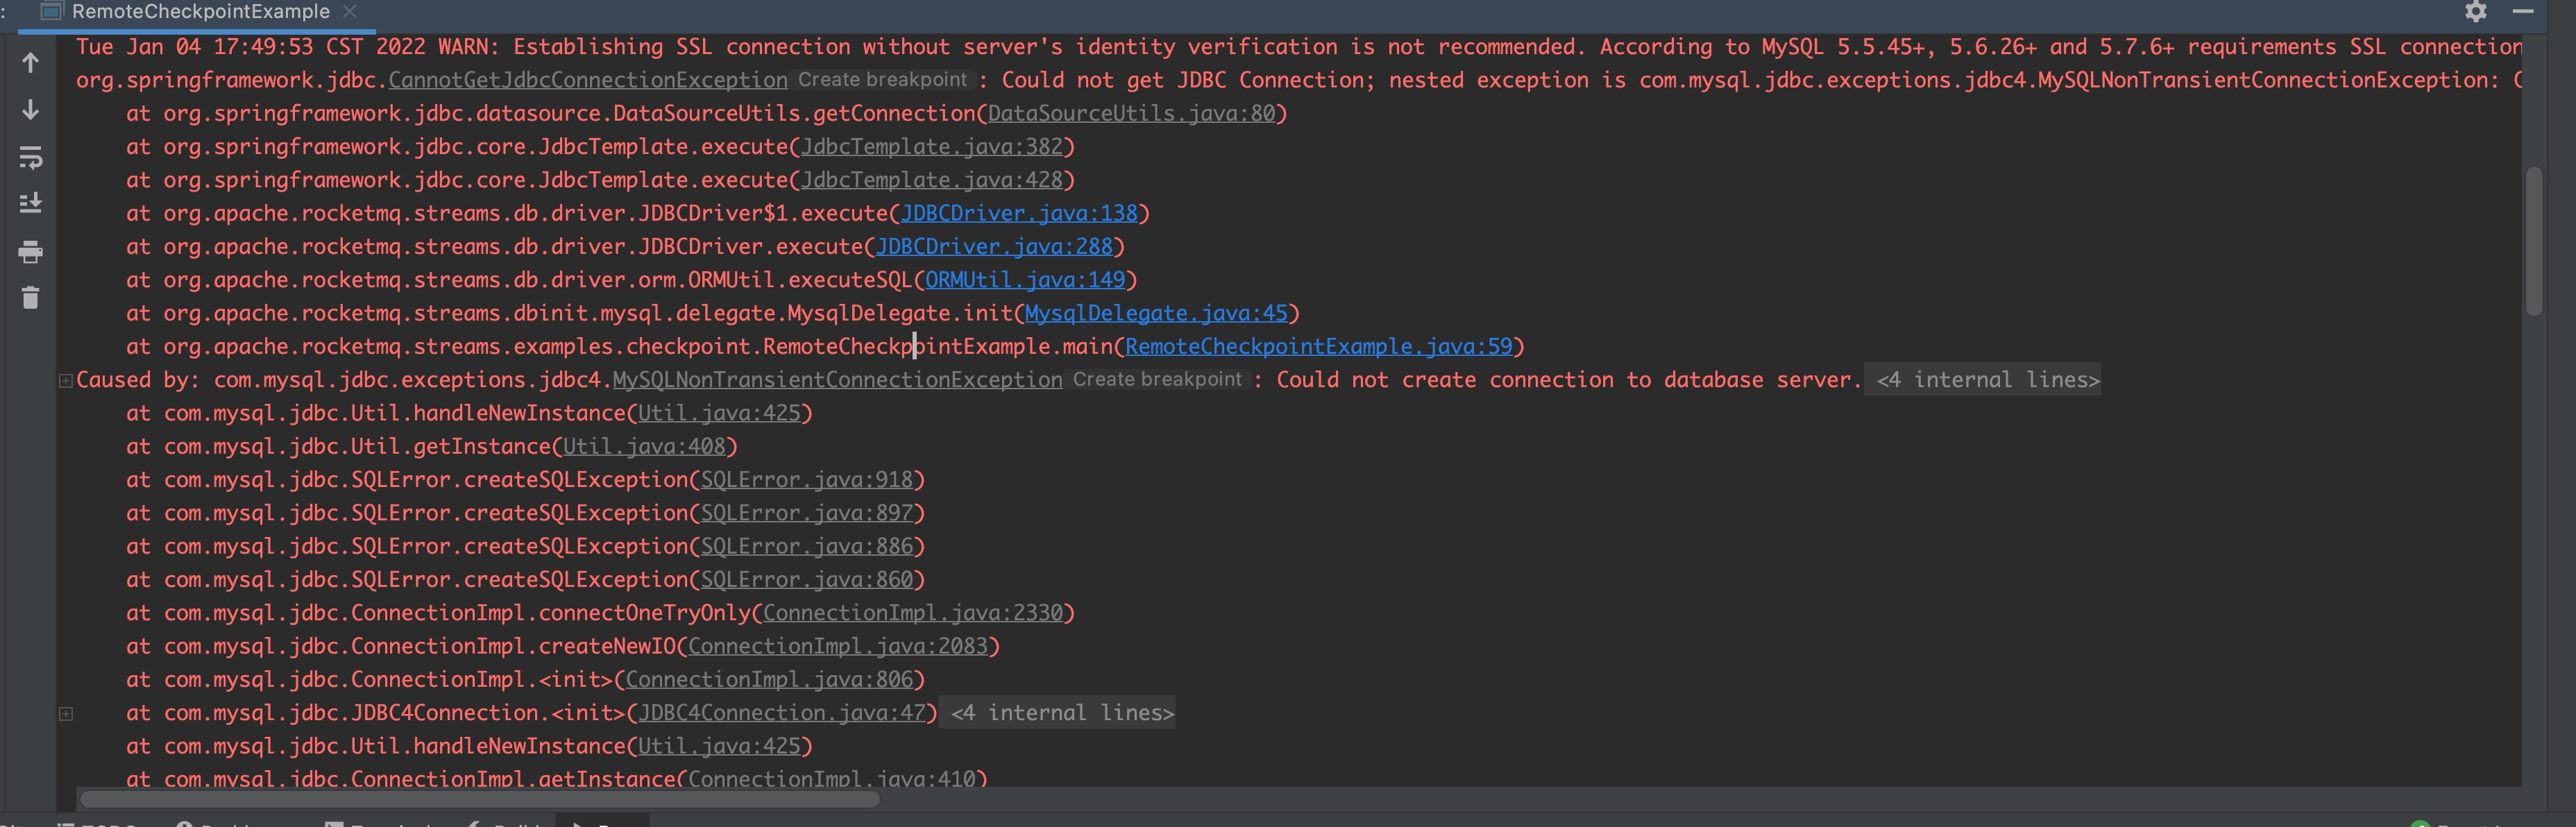This screenshot has height=827, width=2576.
Task: Clear all console output with the trash icon
Action: pos(30,298)
